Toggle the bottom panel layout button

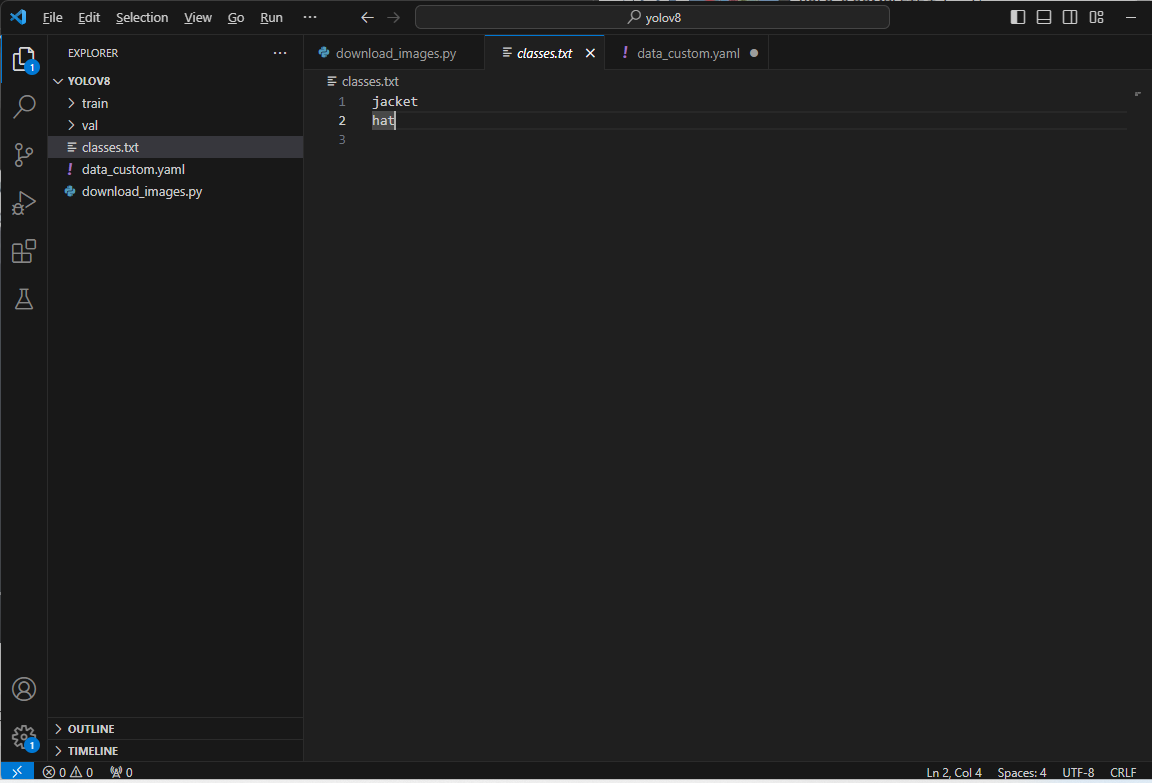1043,17
